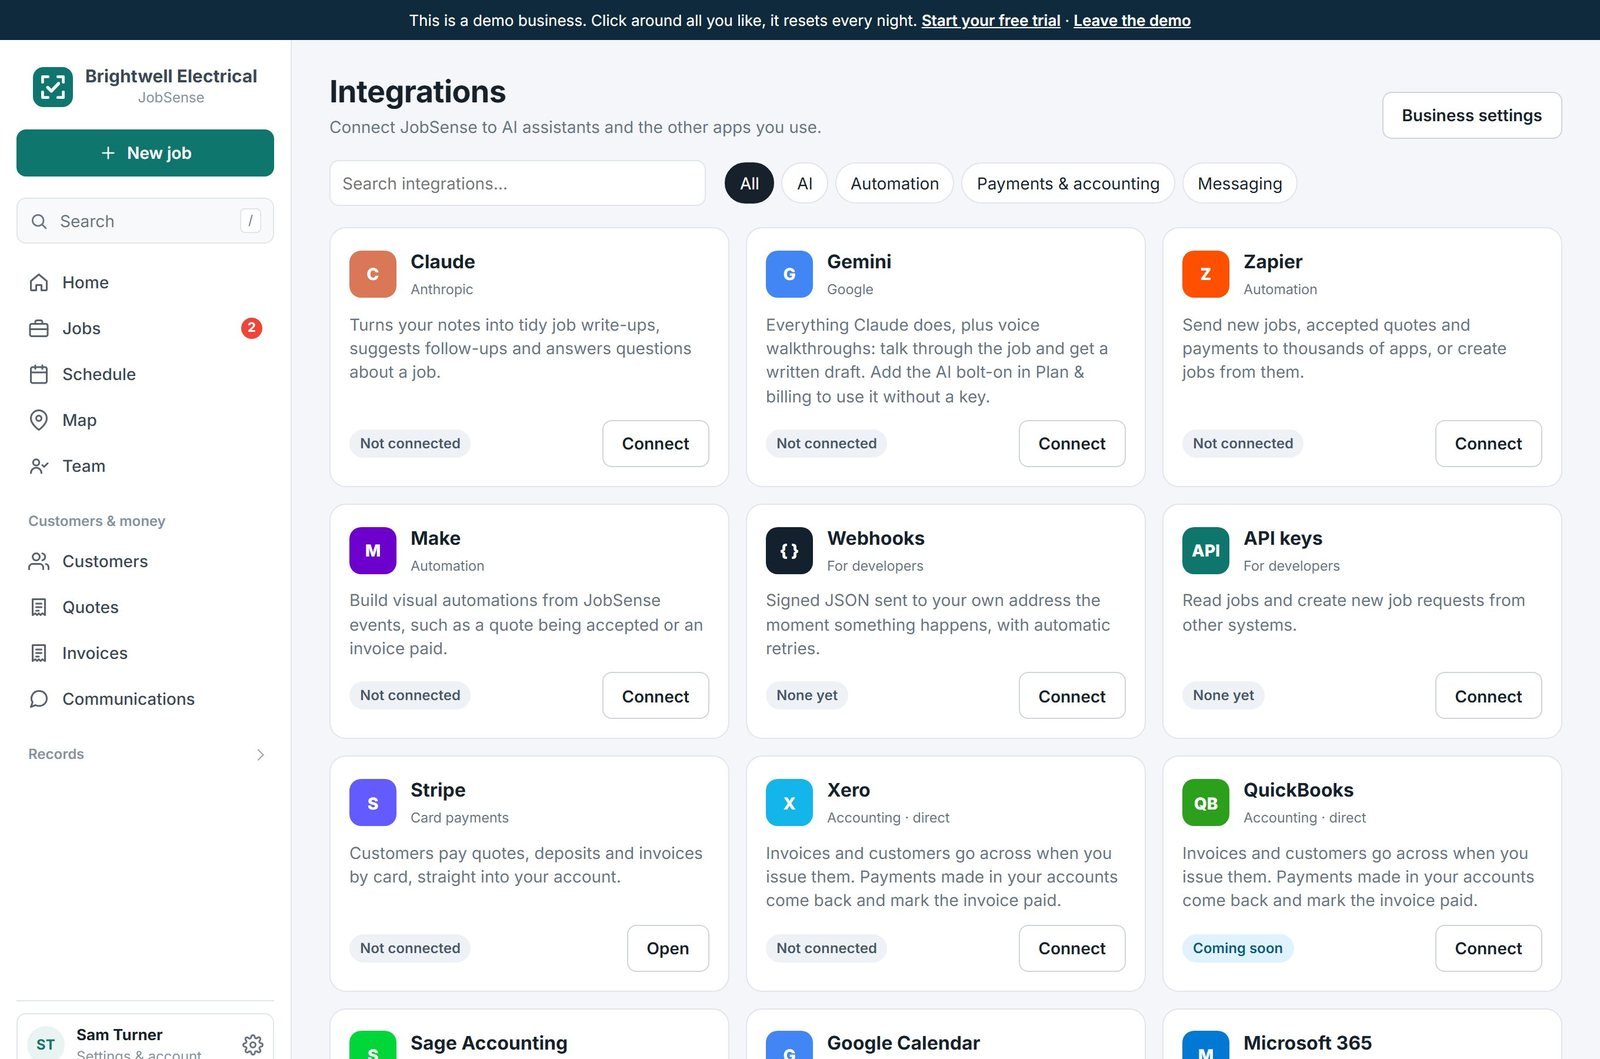The height and width of the screenshot is (1059, 1600).
Task: Click the QuickBooks Coming soon status pill
Action: [x=1238, y=949]
